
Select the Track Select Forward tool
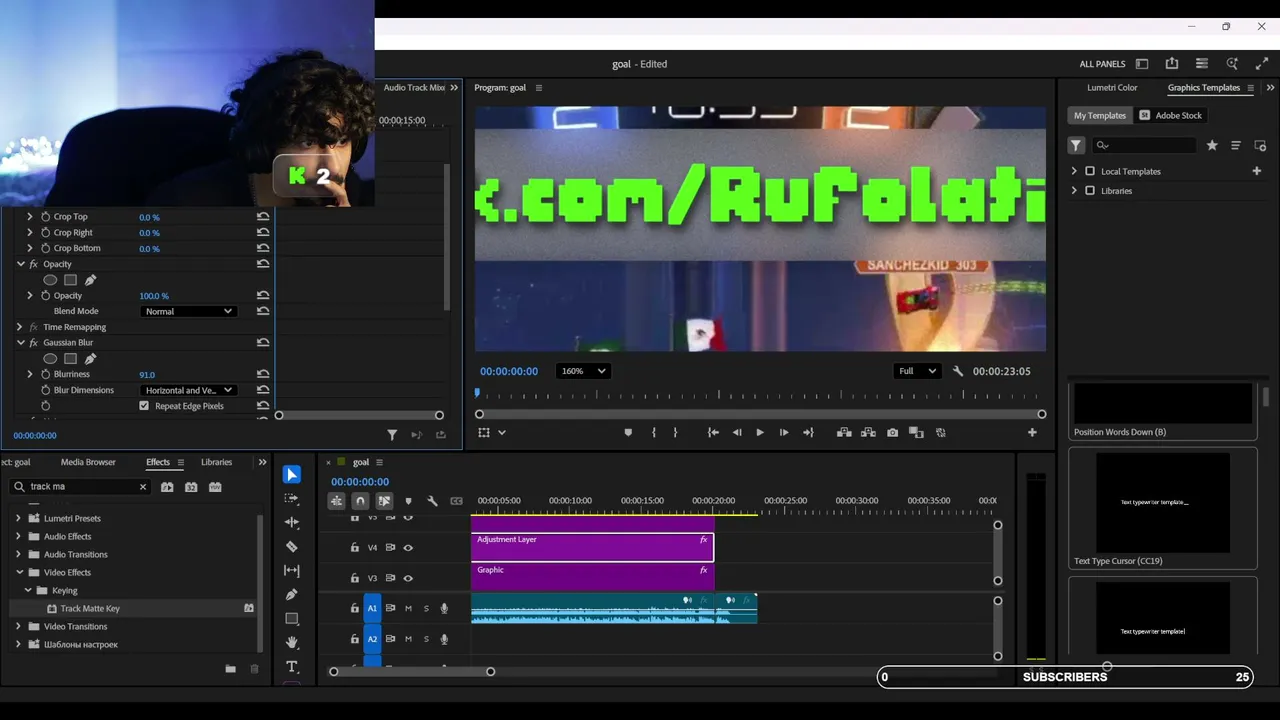coord(292,499)
